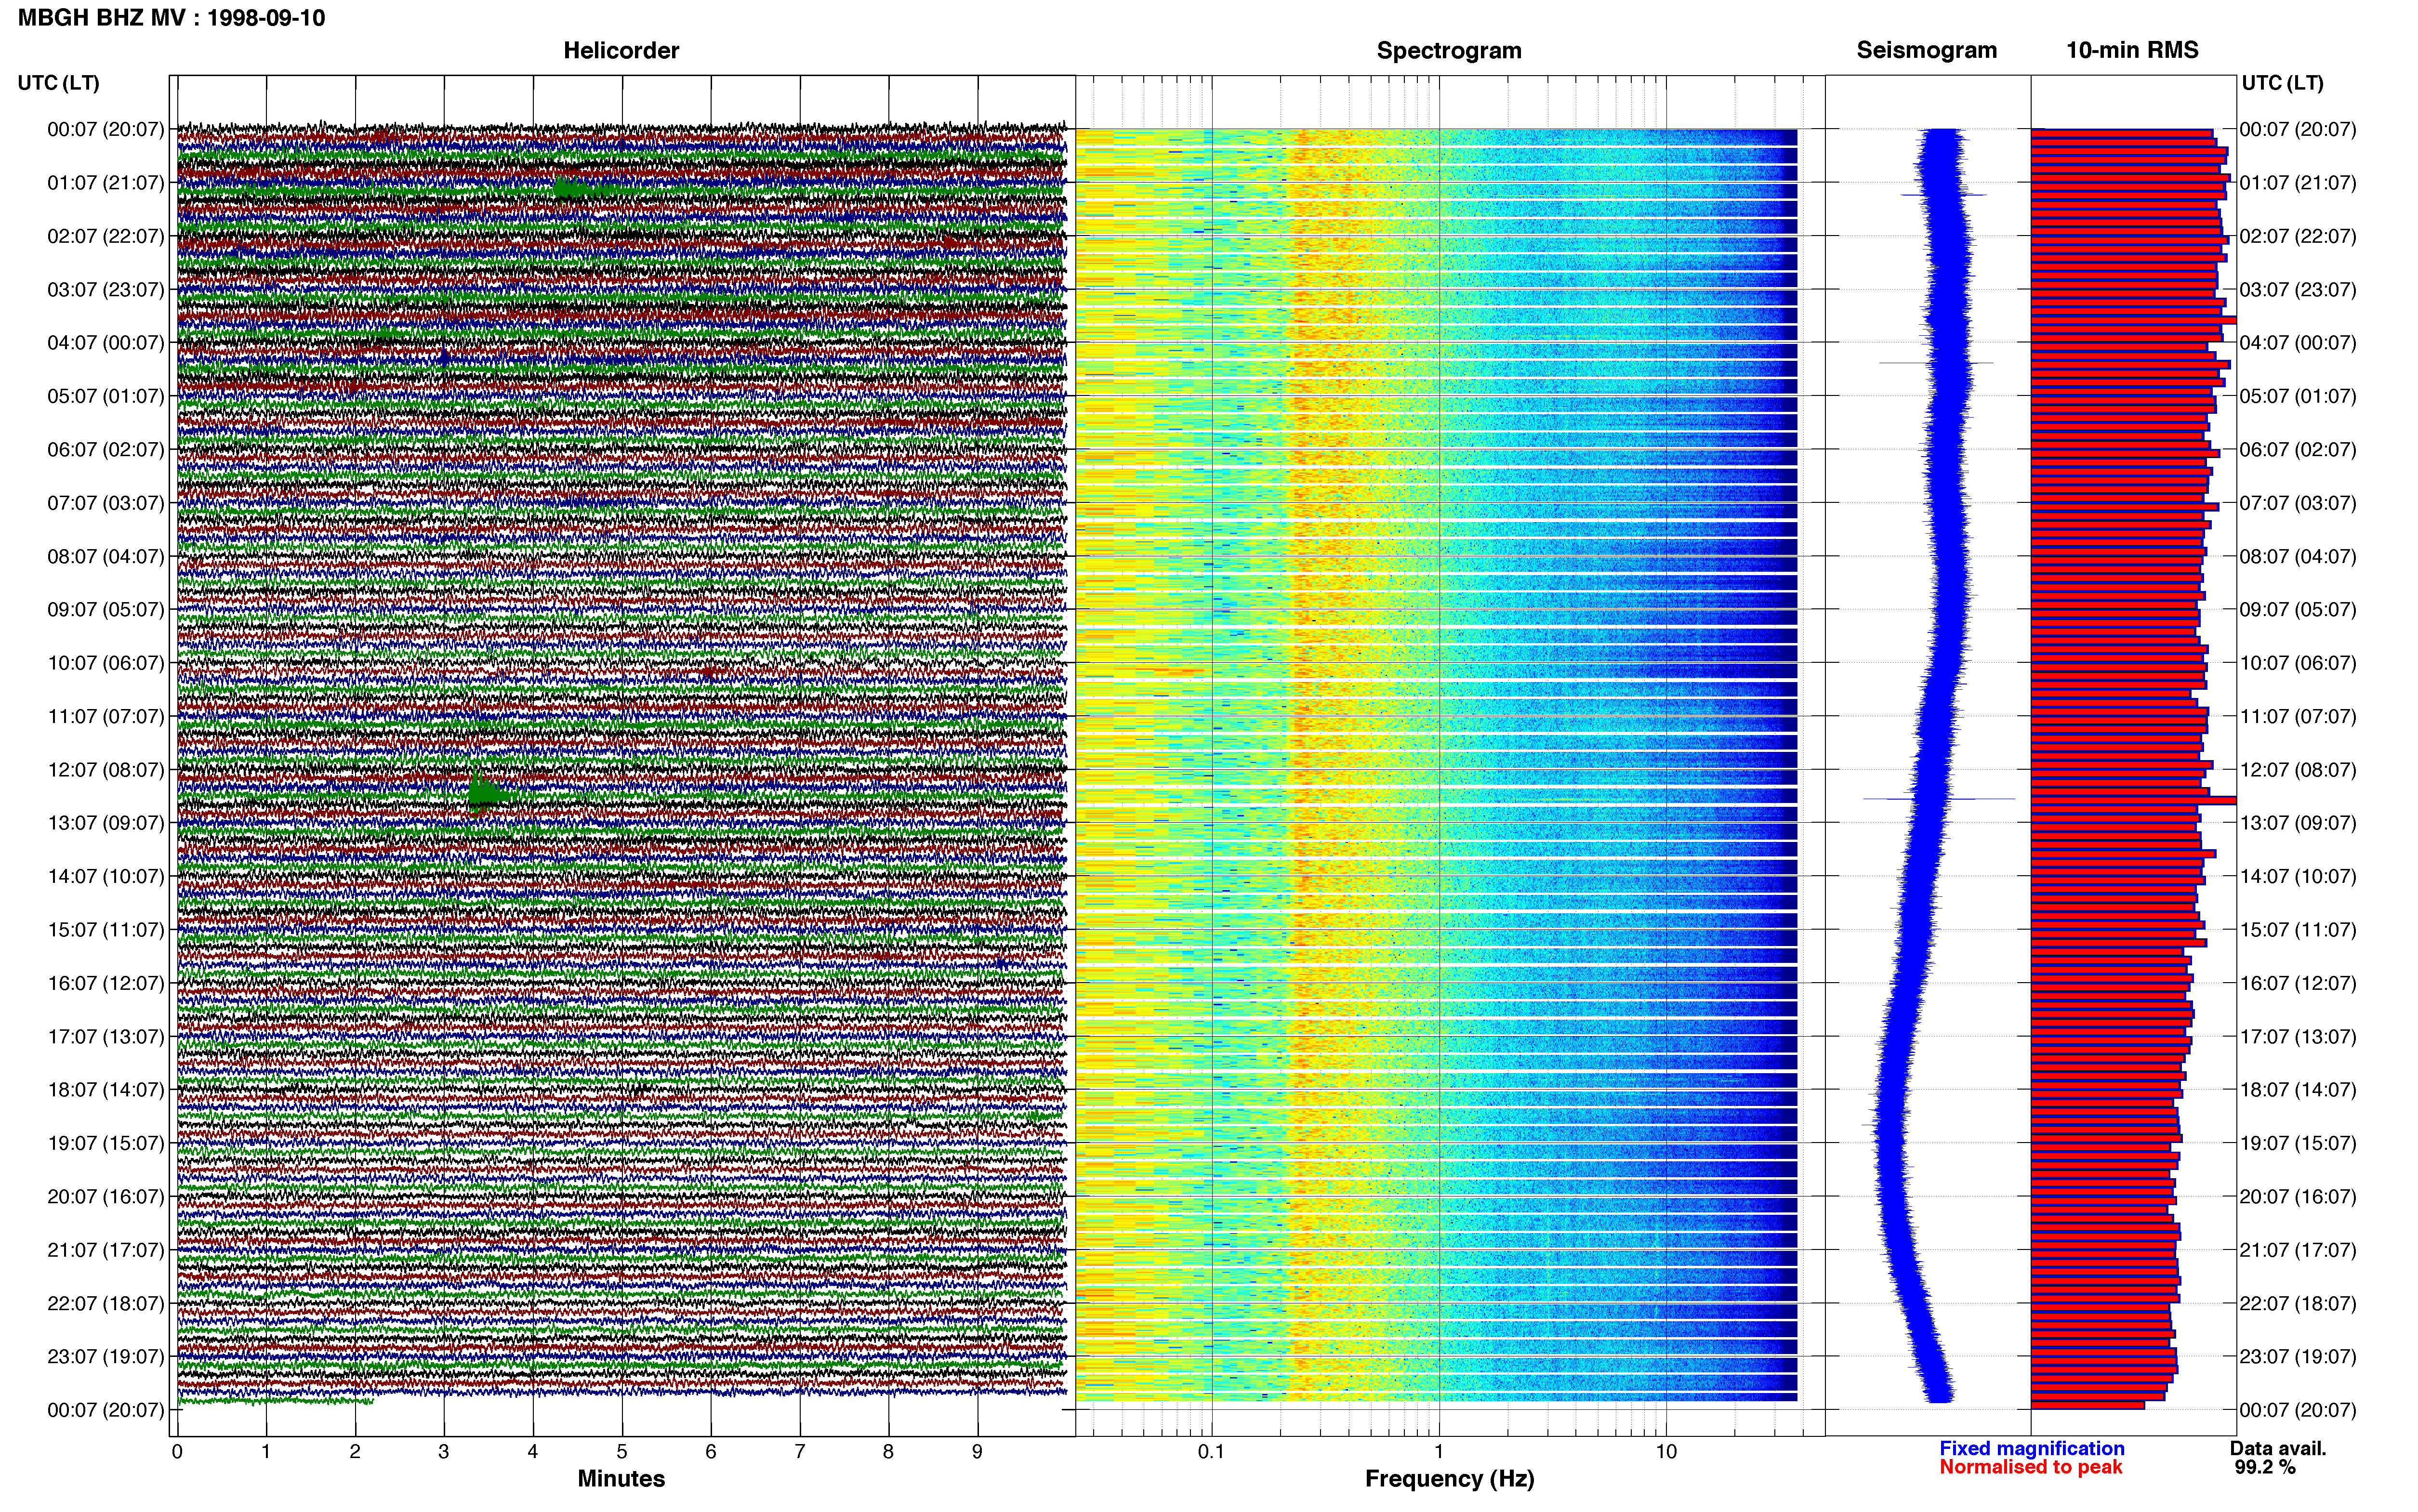This screenshot has height=1512, width=2418.
Task: Select the '99.2 %' data availability value
Action: point(2265,1467)
